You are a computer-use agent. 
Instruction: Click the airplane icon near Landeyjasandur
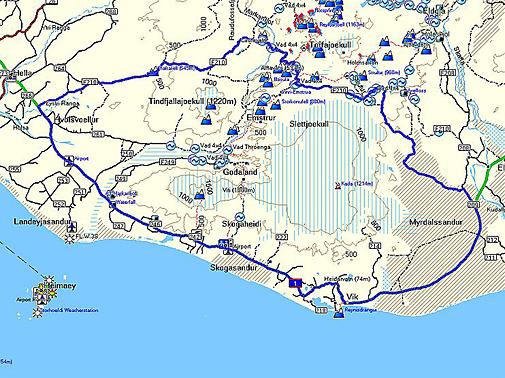72,227
